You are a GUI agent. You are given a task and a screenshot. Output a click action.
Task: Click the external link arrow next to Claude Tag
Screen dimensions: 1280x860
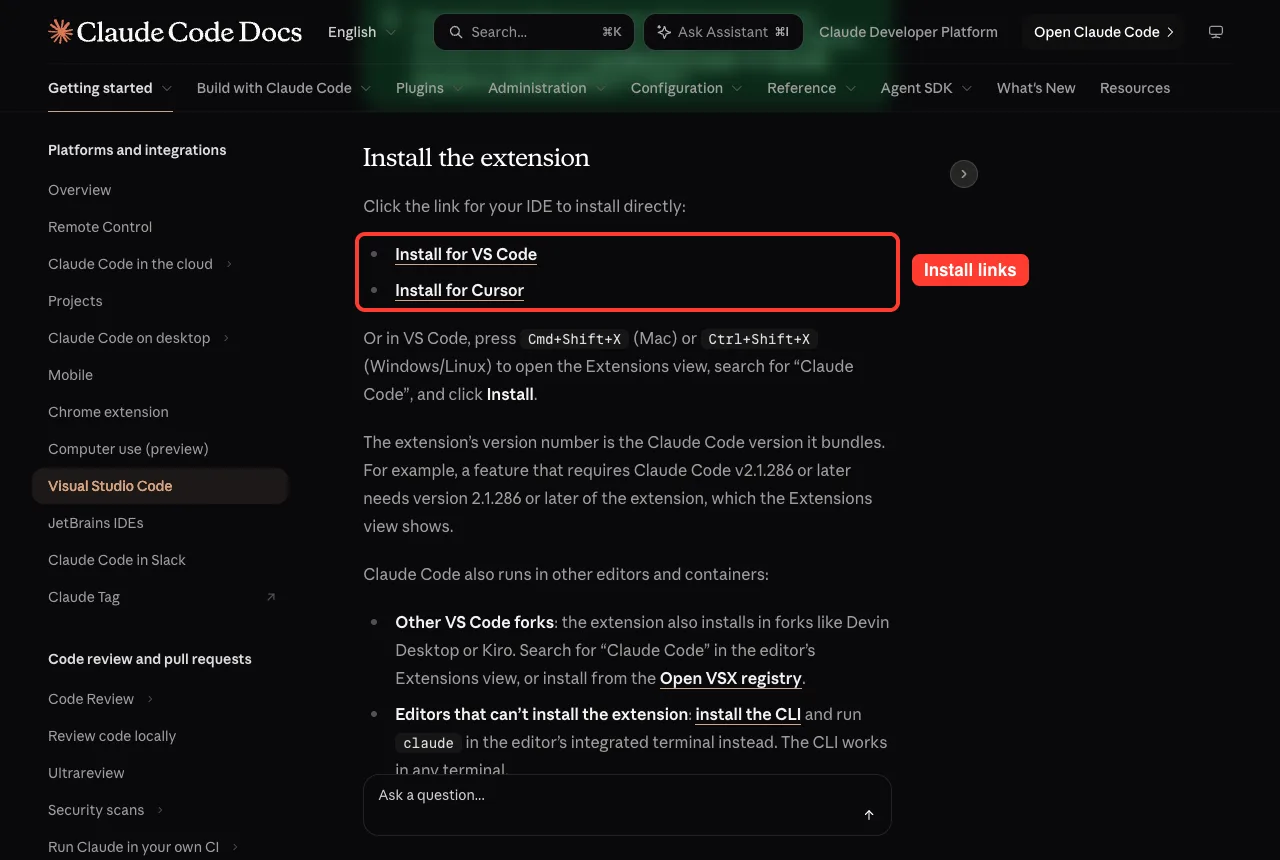(271, 597)
